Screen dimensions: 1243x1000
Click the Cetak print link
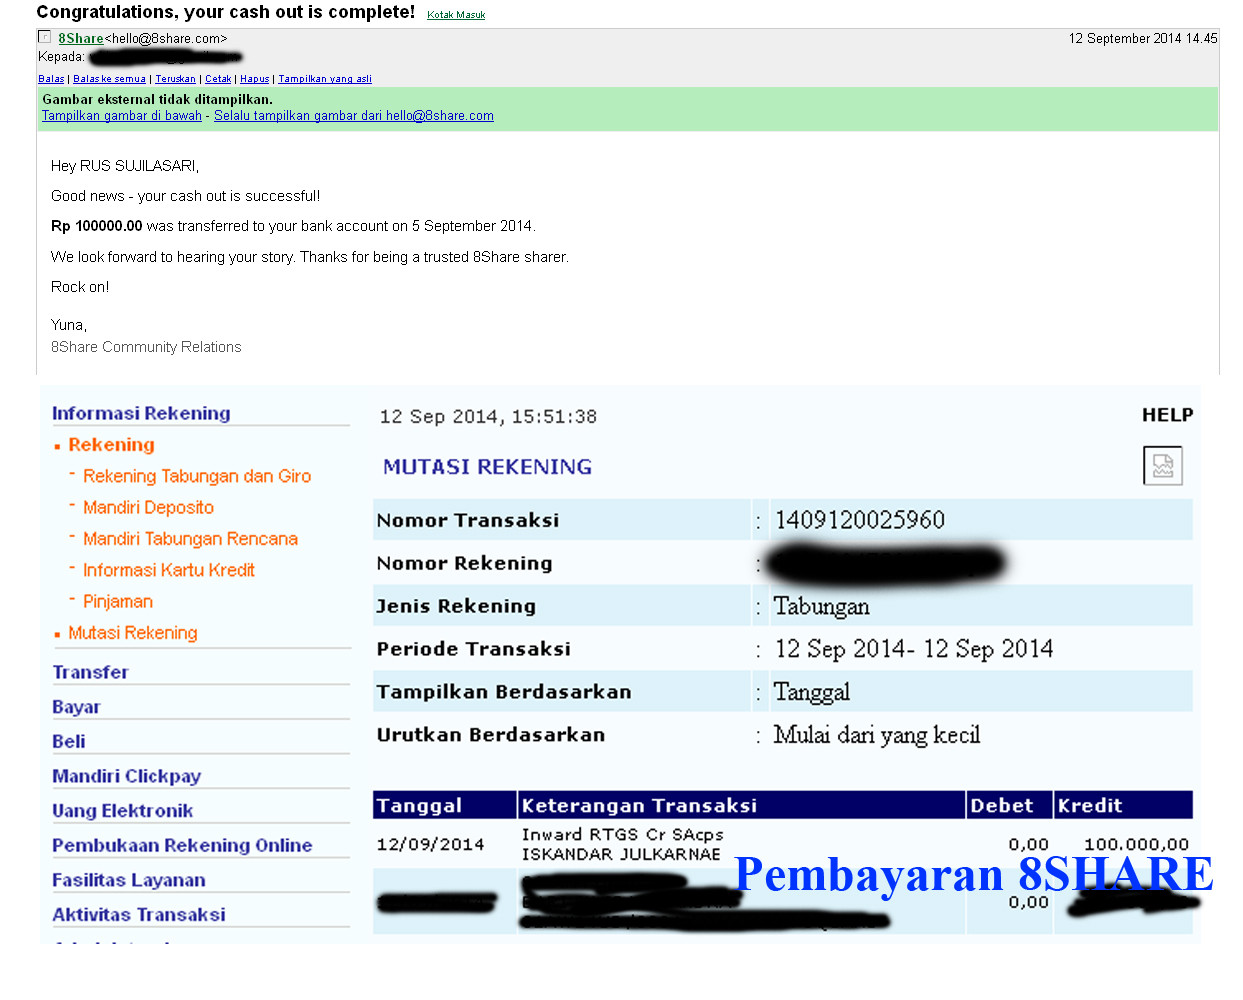click(218, 79)
